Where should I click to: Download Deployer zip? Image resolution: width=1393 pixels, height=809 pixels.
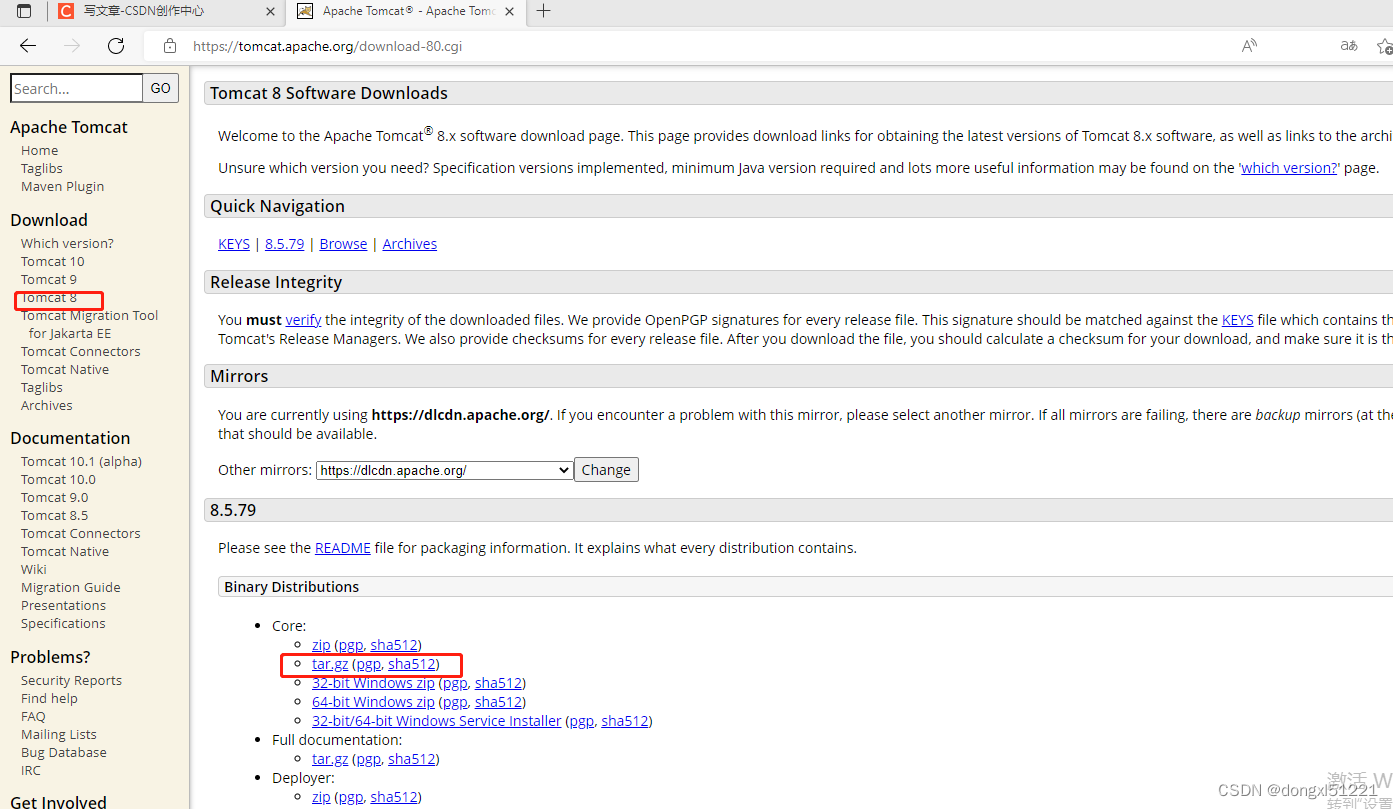point(321,797)
